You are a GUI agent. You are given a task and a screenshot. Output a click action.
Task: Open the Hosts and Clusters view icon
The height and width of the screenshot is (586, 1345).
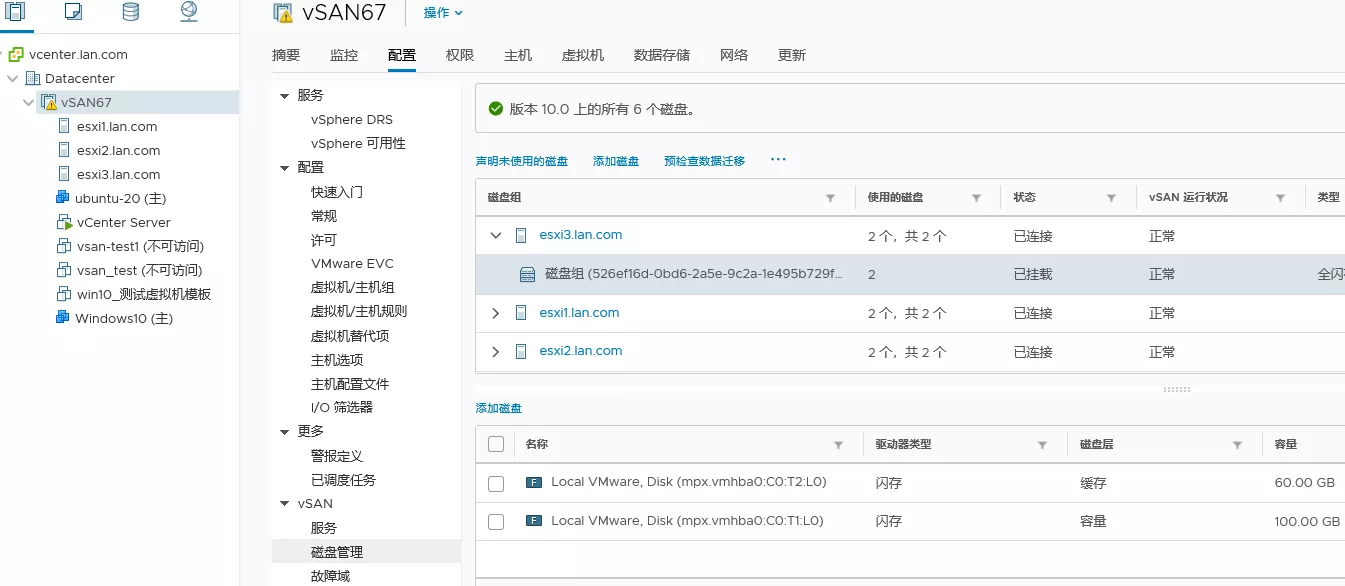15,12
